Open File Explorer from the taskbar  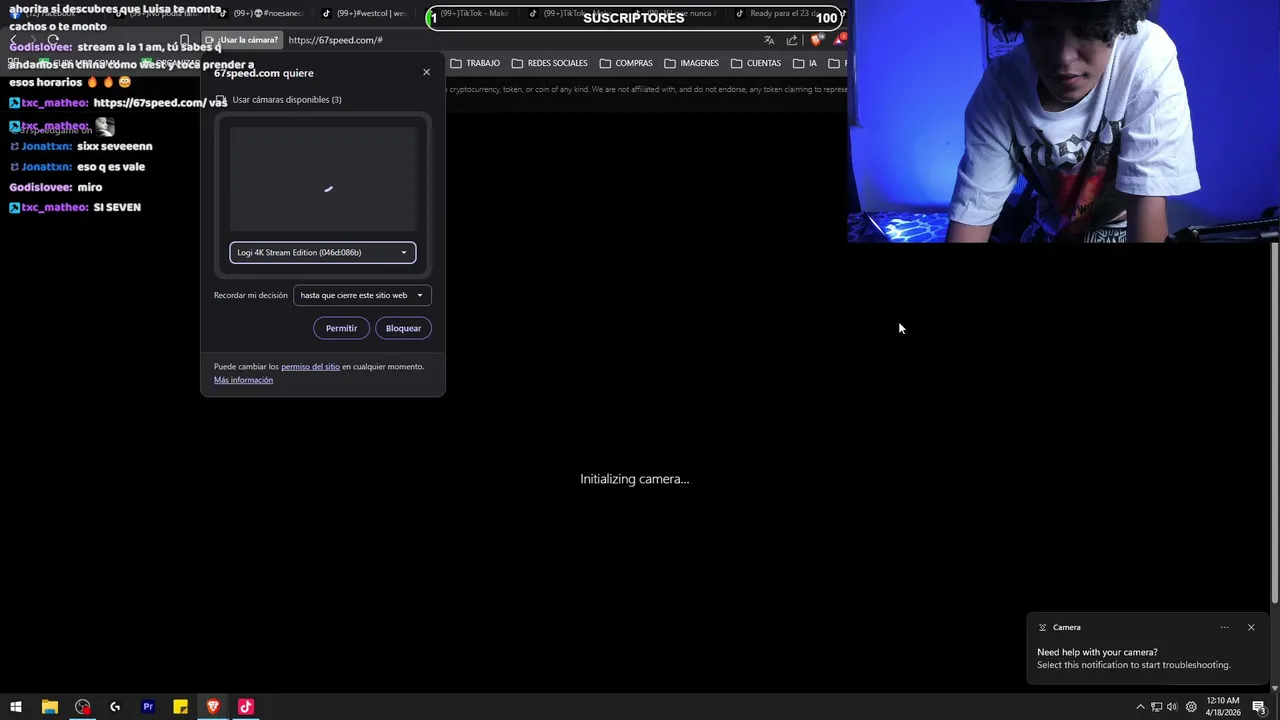49,707
